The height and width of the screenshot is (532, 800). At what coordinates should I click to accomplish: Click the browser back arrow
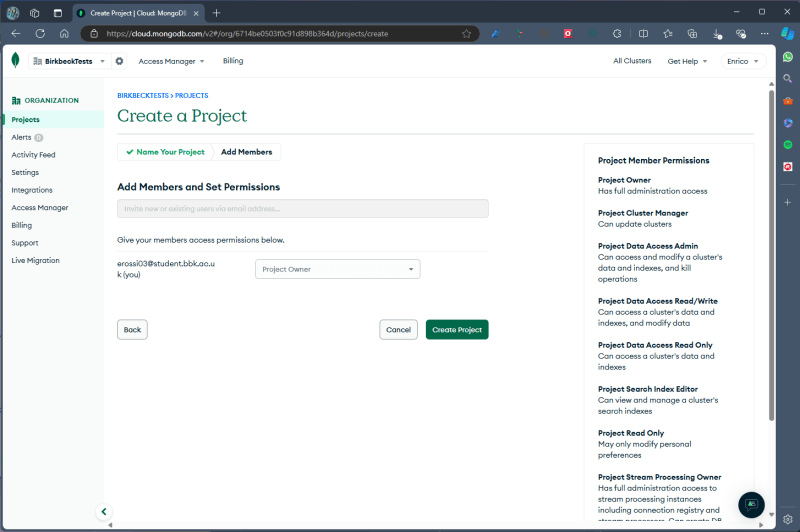[x=16, y=34]
